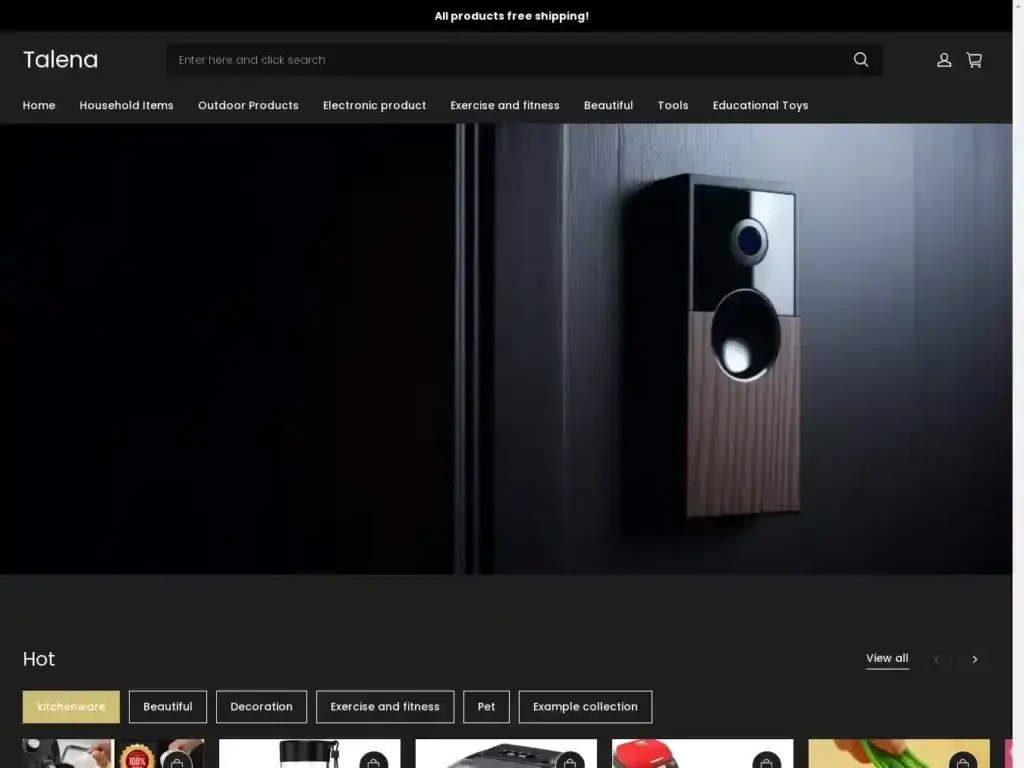Switch to the Decoration collection tab

[x=261, y=706]
